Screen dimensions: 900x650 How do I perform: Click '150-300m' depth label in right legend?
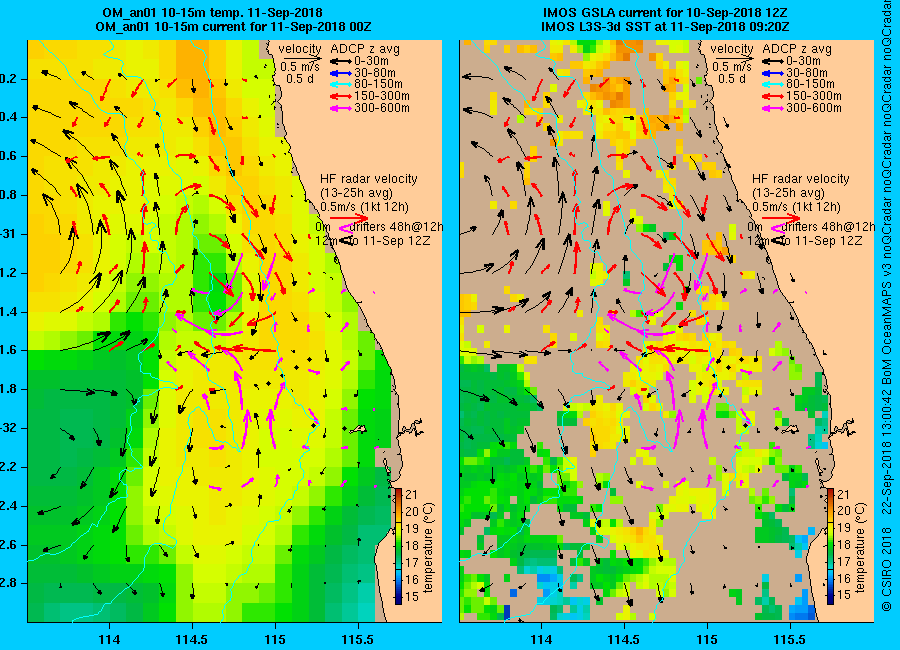[x=814, y=96]
